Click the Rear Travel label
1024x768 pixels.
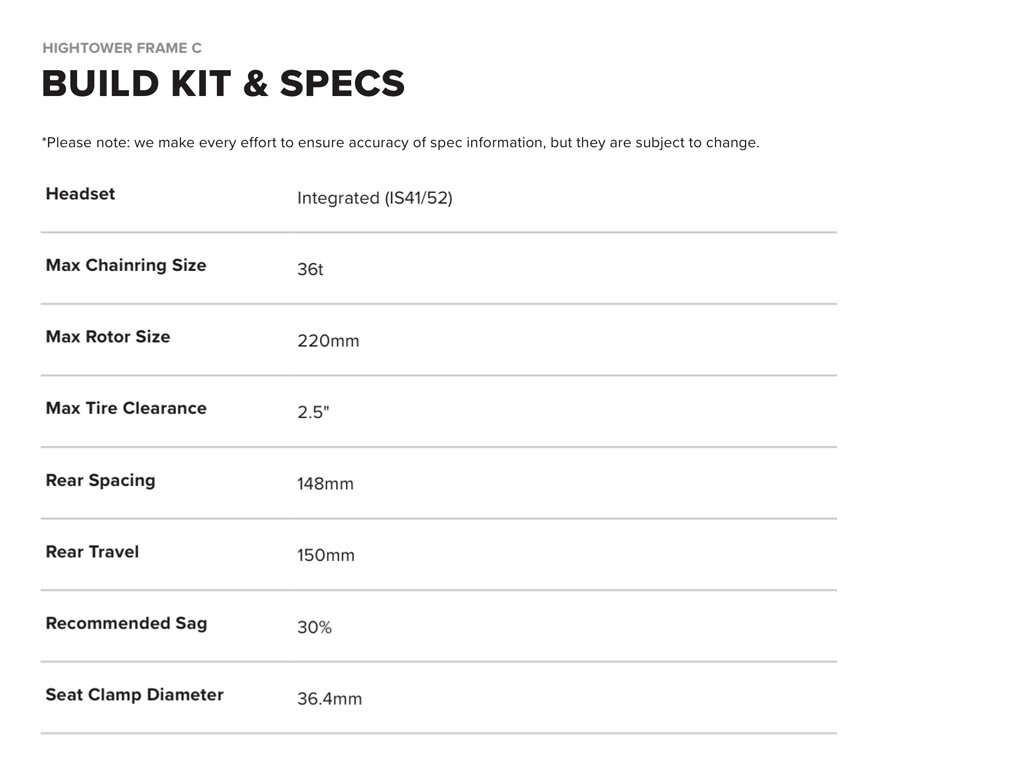click(92, 552)
